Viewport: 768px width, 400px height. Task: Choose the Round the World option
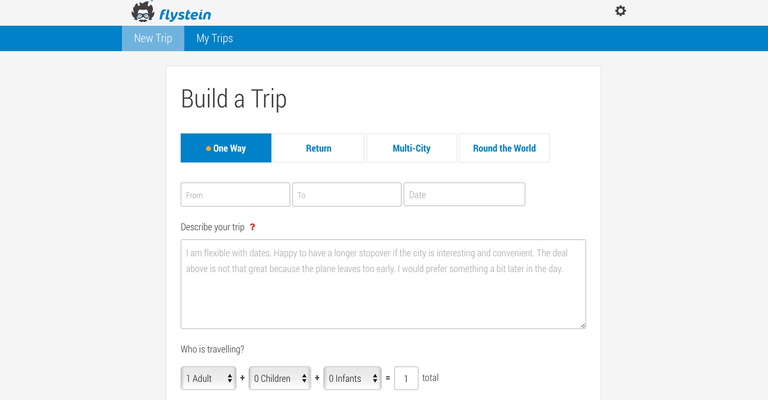(504, 148)
